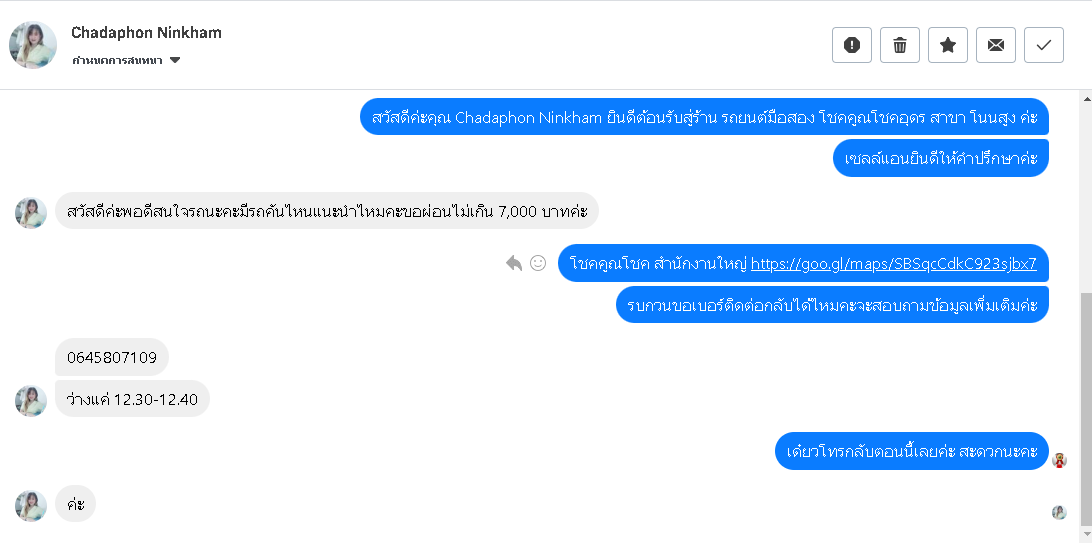
Task: Click reply arrow beside the maps link message
Action: point(514,263)
